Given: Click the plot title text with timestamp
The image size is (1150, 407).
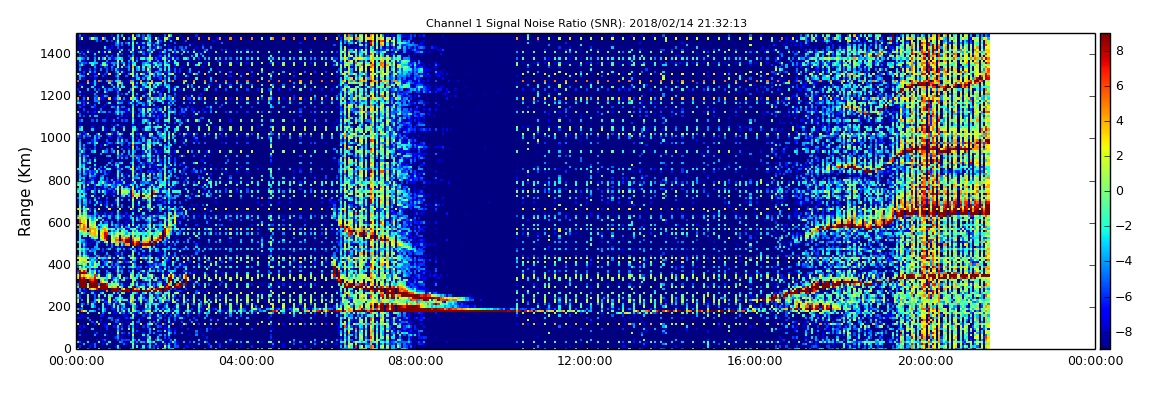Looking at the screenshot, I should pyautogui.click(x=586, y=23).
